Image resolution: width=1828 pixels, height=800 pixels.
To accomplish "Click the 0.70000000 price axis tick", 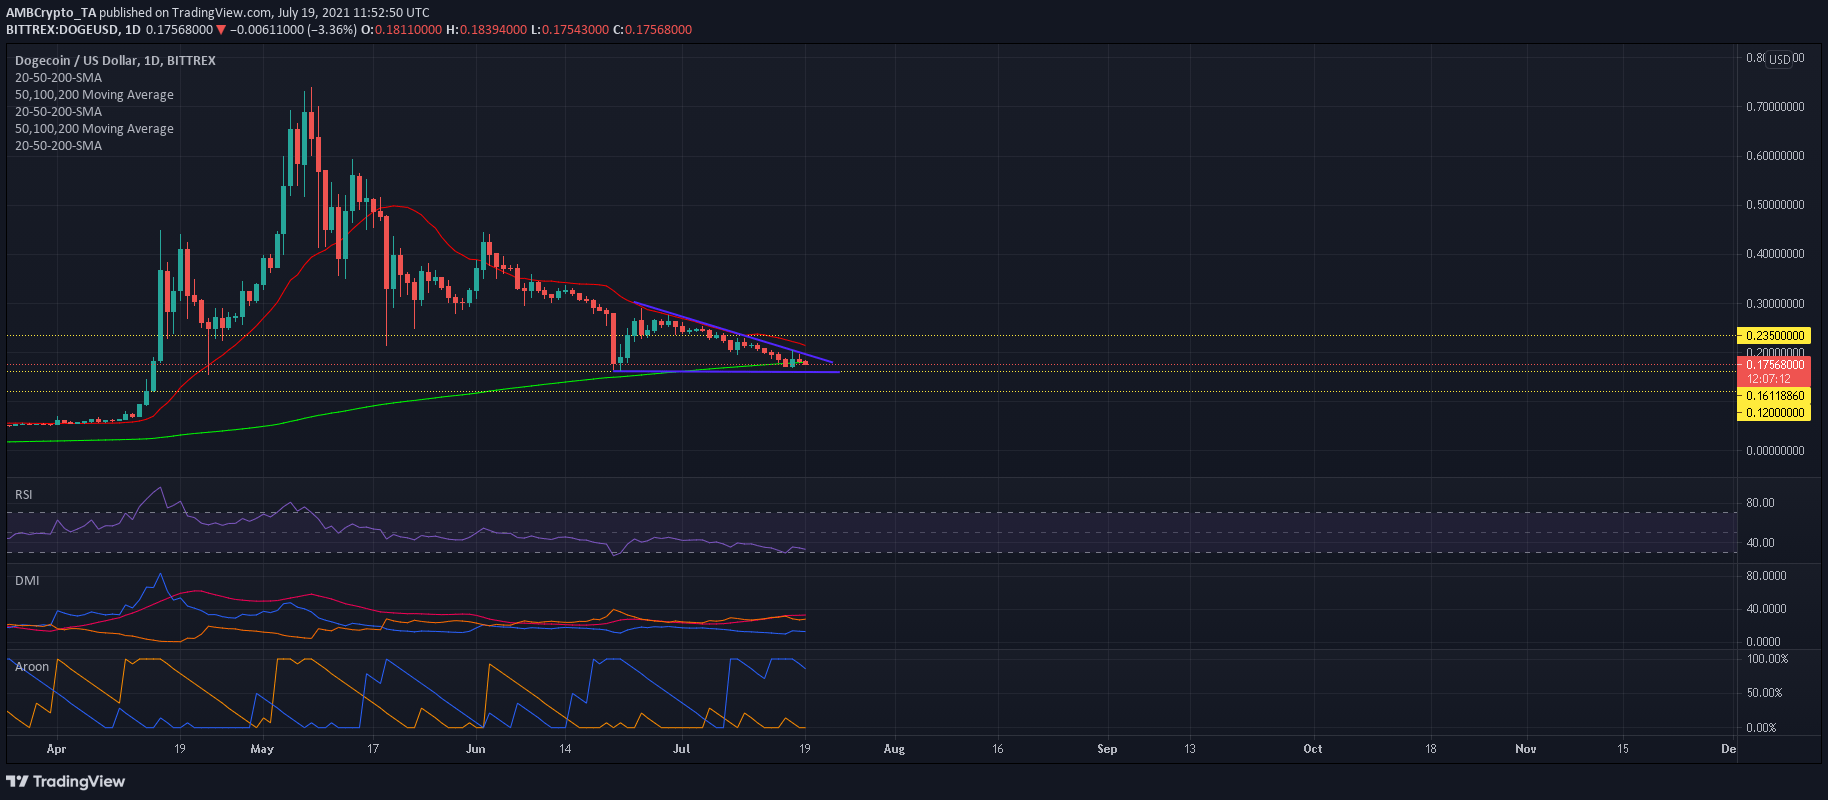I will (1774, 107).
